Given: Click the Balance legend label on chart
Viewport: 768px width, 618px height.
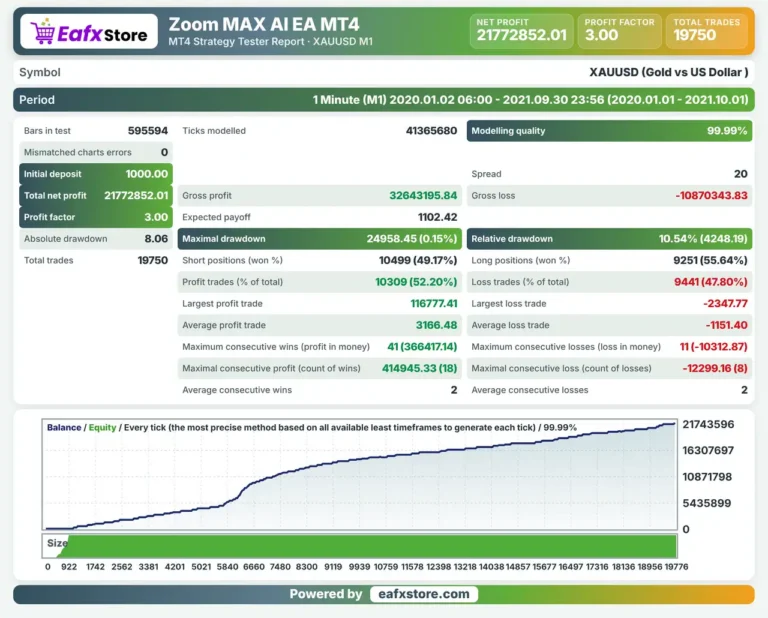Looking at the screenshot, I should pyautogui.click(x=64, y=428).
